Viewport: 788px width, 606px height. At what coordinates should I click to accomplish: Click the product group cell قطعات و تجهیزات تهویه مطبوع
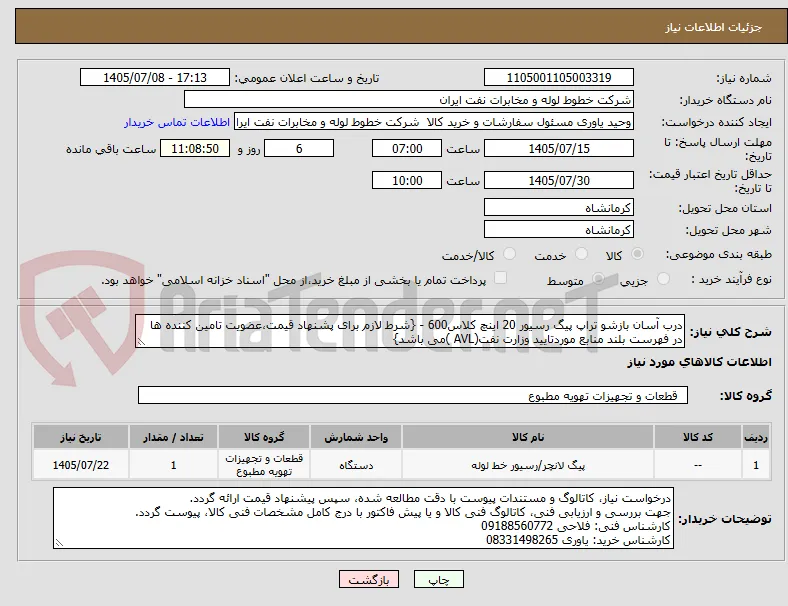[x=264, y=465]
